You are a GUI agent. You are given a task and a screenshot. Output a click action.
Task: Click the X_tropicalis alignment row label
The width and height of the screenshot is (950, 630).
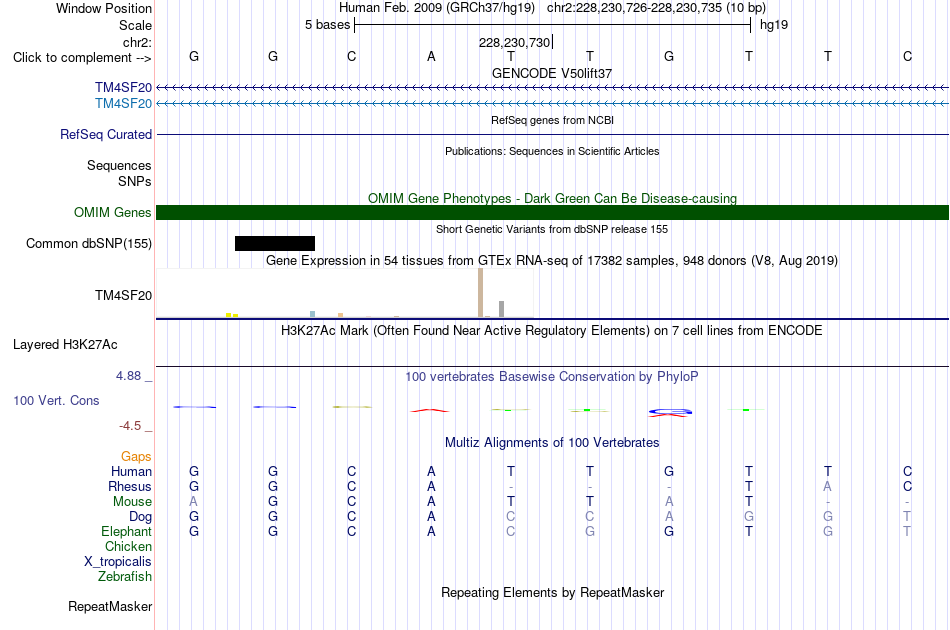(x=118, y=562)
